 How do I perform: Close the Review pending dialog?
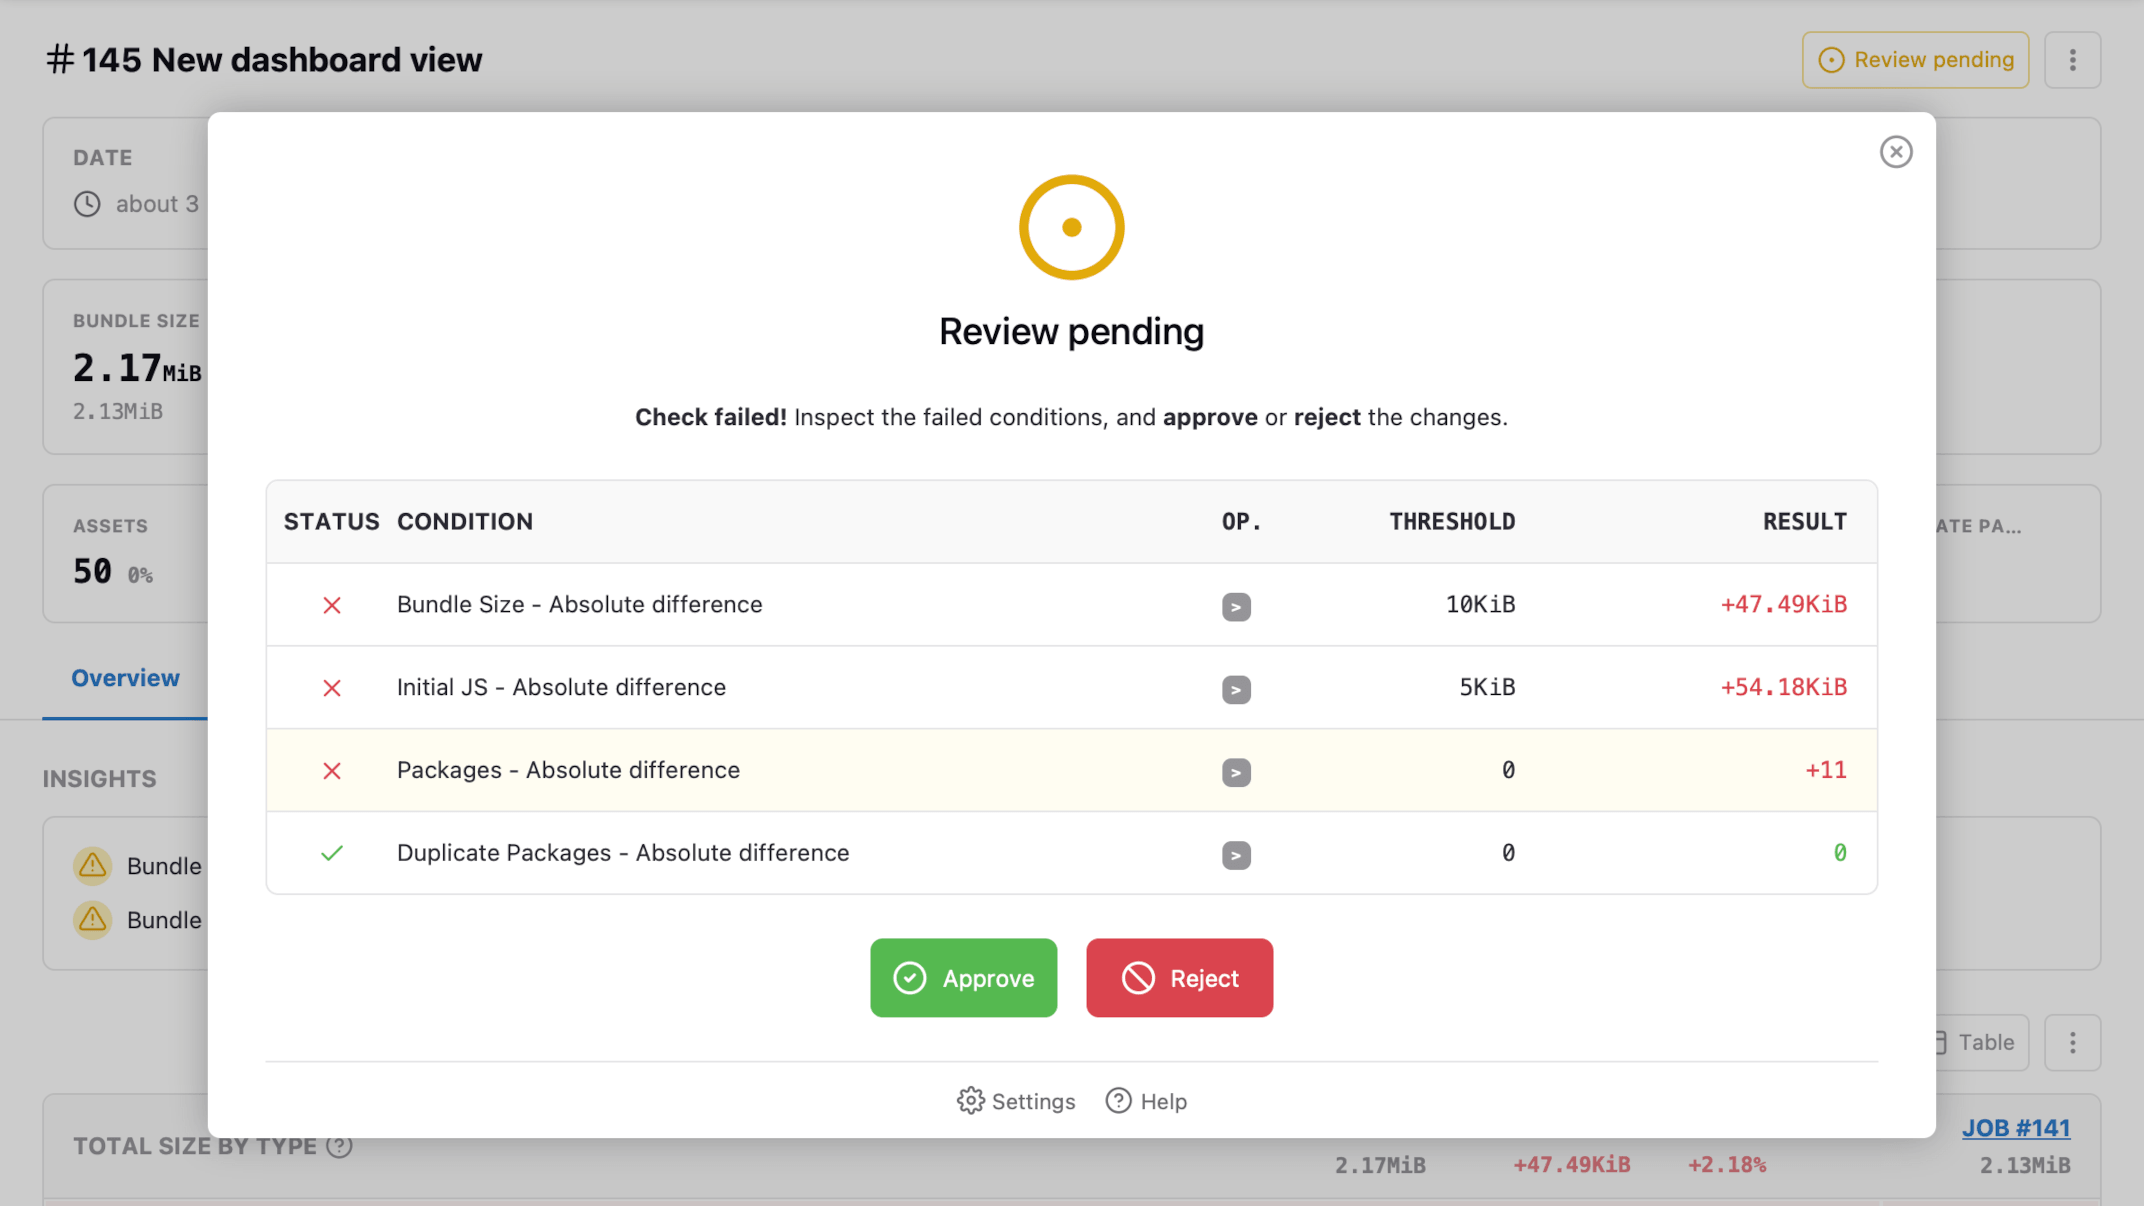coord(1896,151)
